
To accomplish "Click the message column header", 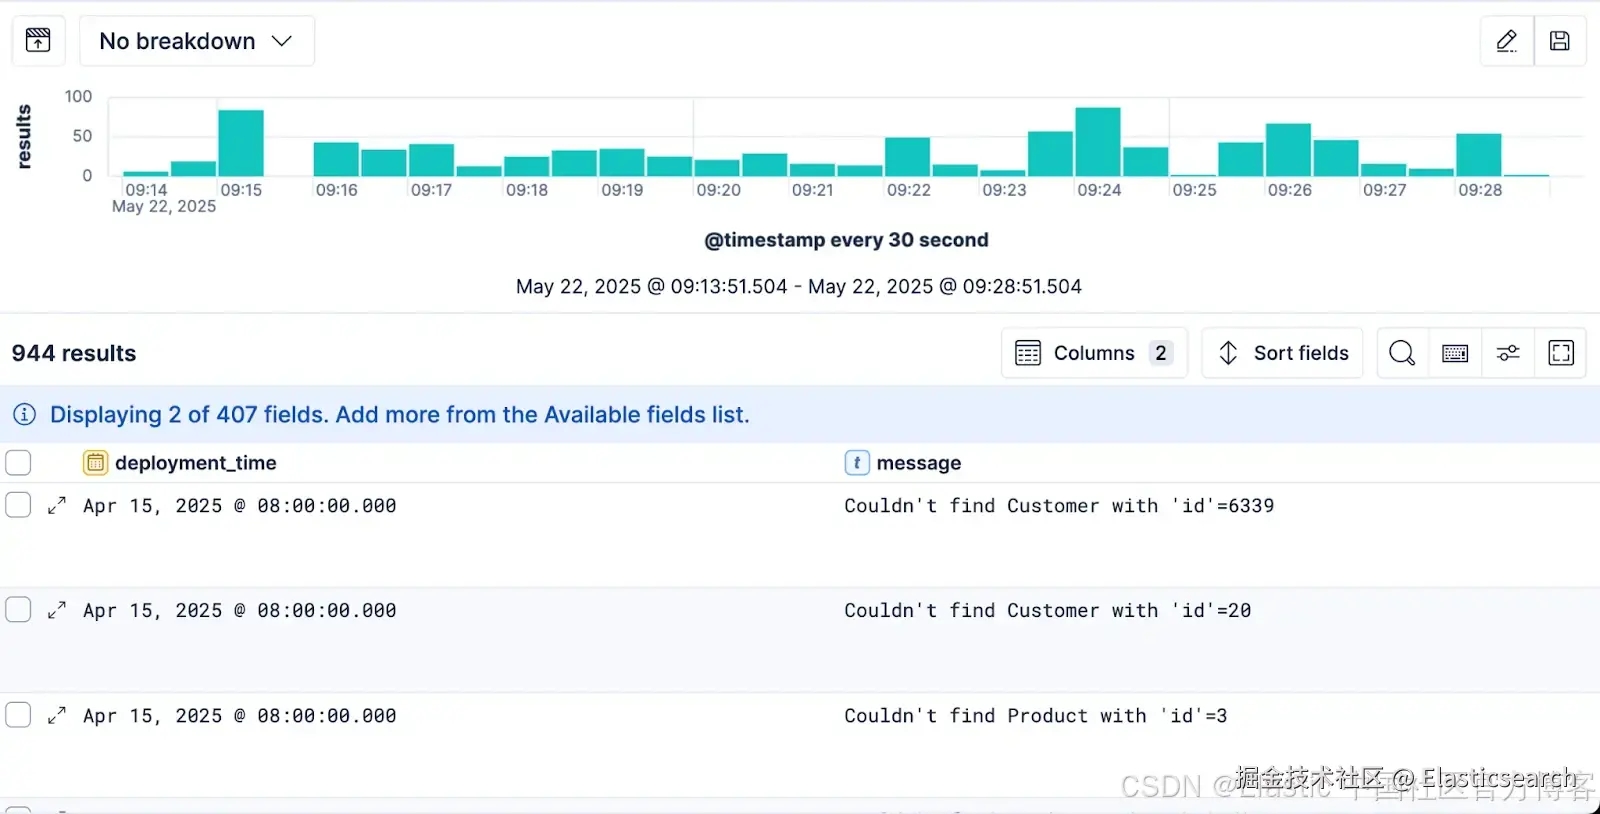I will pos(918,463).
